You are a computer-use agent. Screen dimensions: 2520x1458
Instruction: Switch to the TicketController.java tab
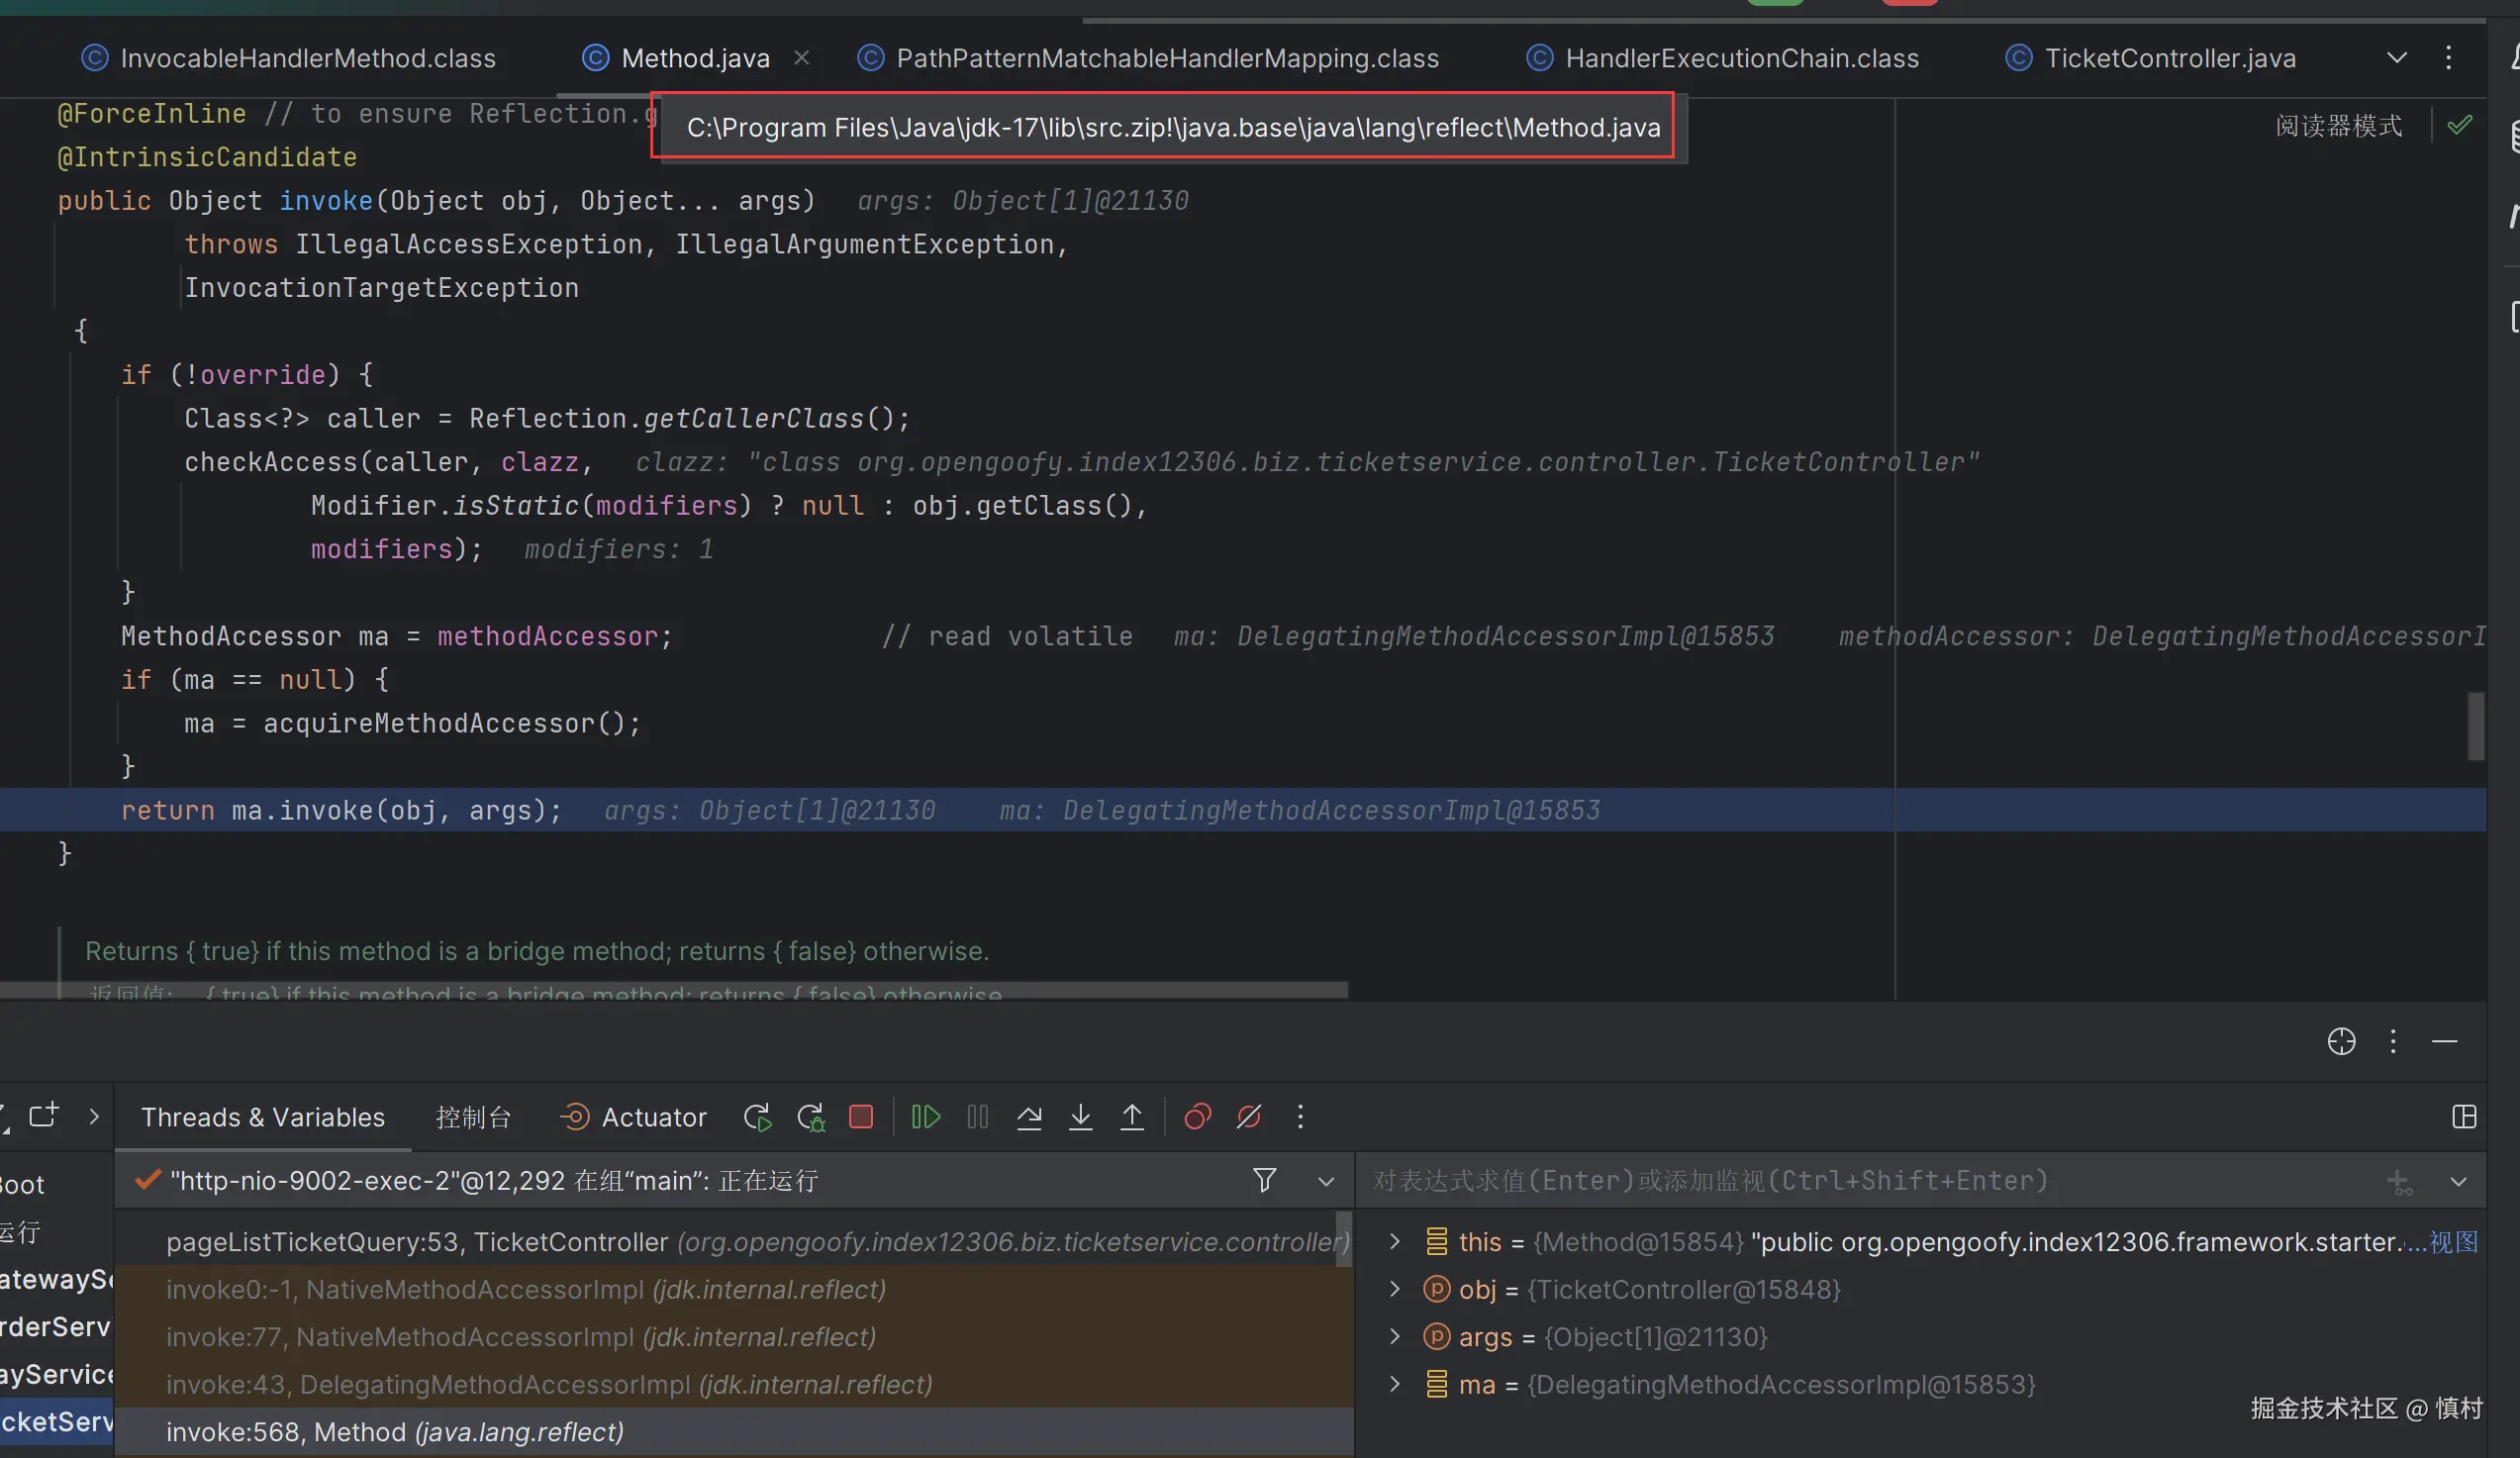tap(2169, 58)
